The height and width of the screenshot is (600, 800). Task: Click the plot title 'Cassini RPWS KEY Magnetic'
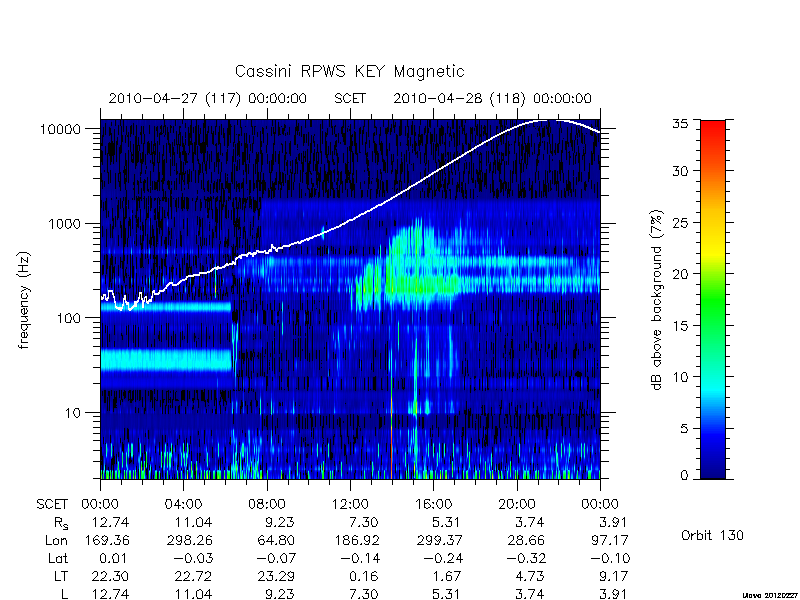coord(349,71)
